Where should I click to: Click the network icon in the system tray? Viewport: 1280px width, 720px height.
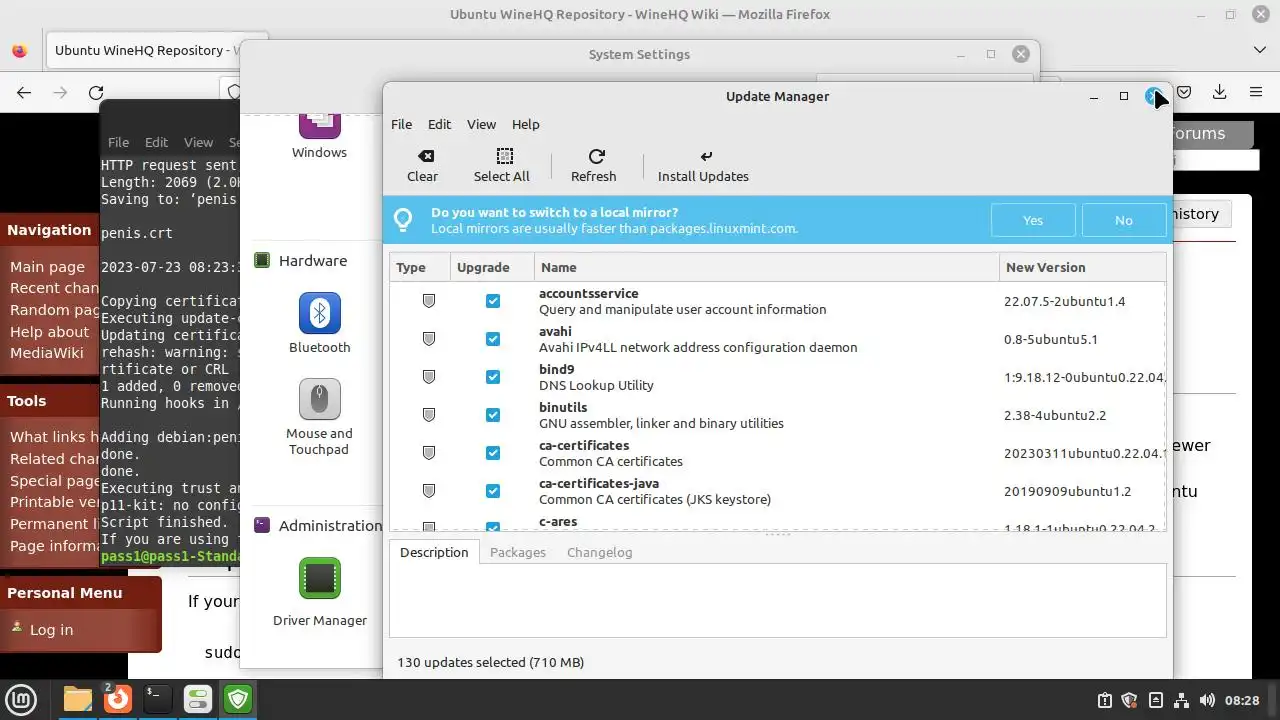[x=1181, y=700]
